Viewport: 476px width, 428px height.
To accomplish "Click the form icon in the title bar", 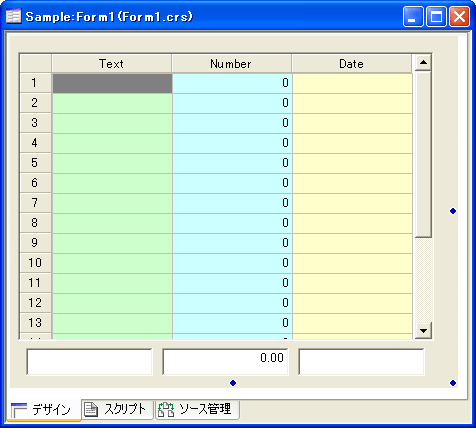I will pyautogui.click(x=13, y=16).
